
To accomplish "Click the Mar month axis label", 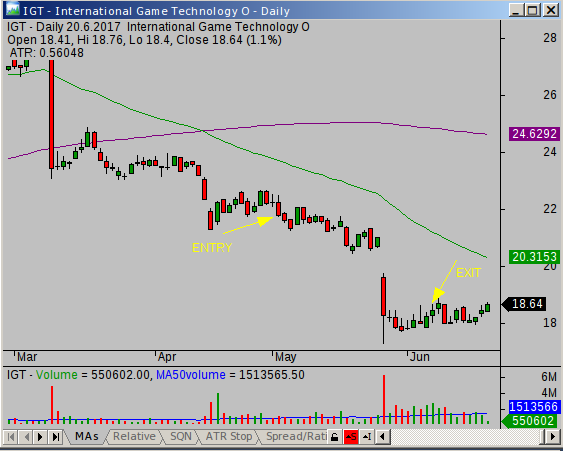I will pyautogui.click(x=27, y=357).
